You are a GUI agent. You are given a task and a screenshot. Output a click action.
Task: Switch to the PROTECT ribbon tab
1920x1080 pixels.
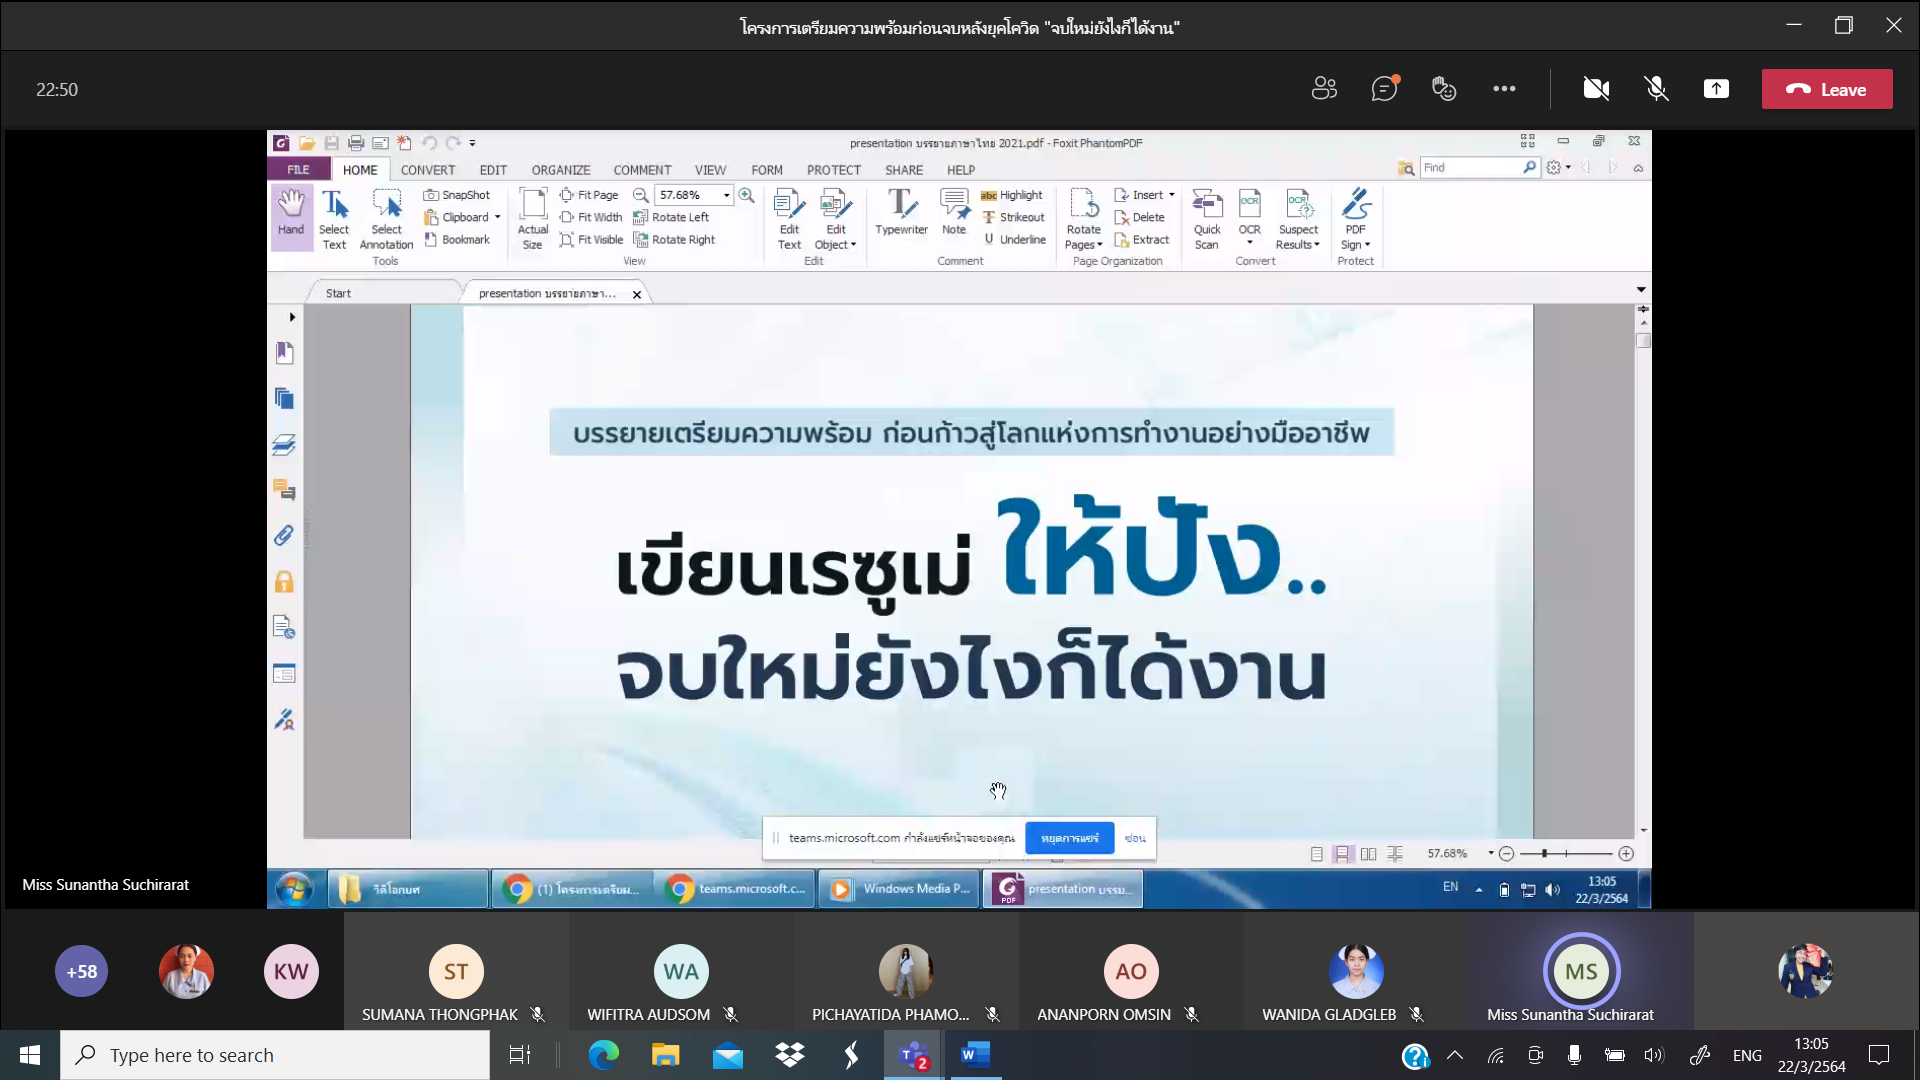pyautogui.click(x=834, y=170)
